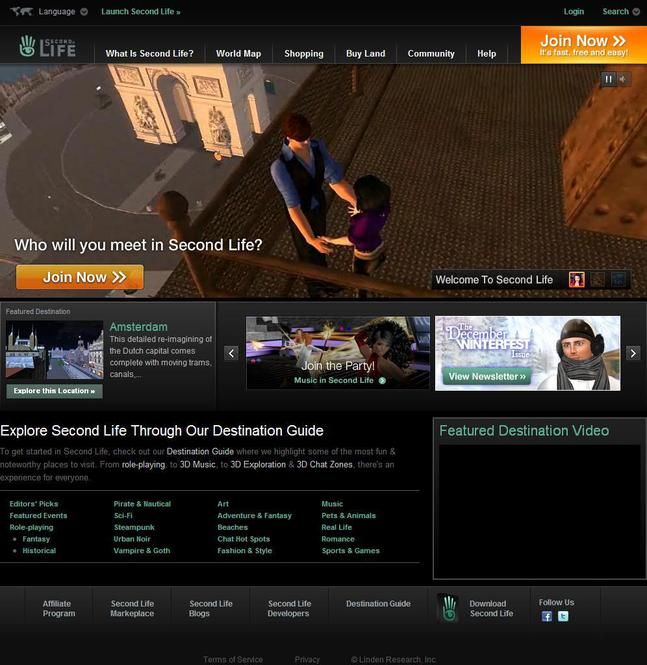Pause the hero slideshow
Viewport: 647px width, 665px height.
tap(608, 79)
